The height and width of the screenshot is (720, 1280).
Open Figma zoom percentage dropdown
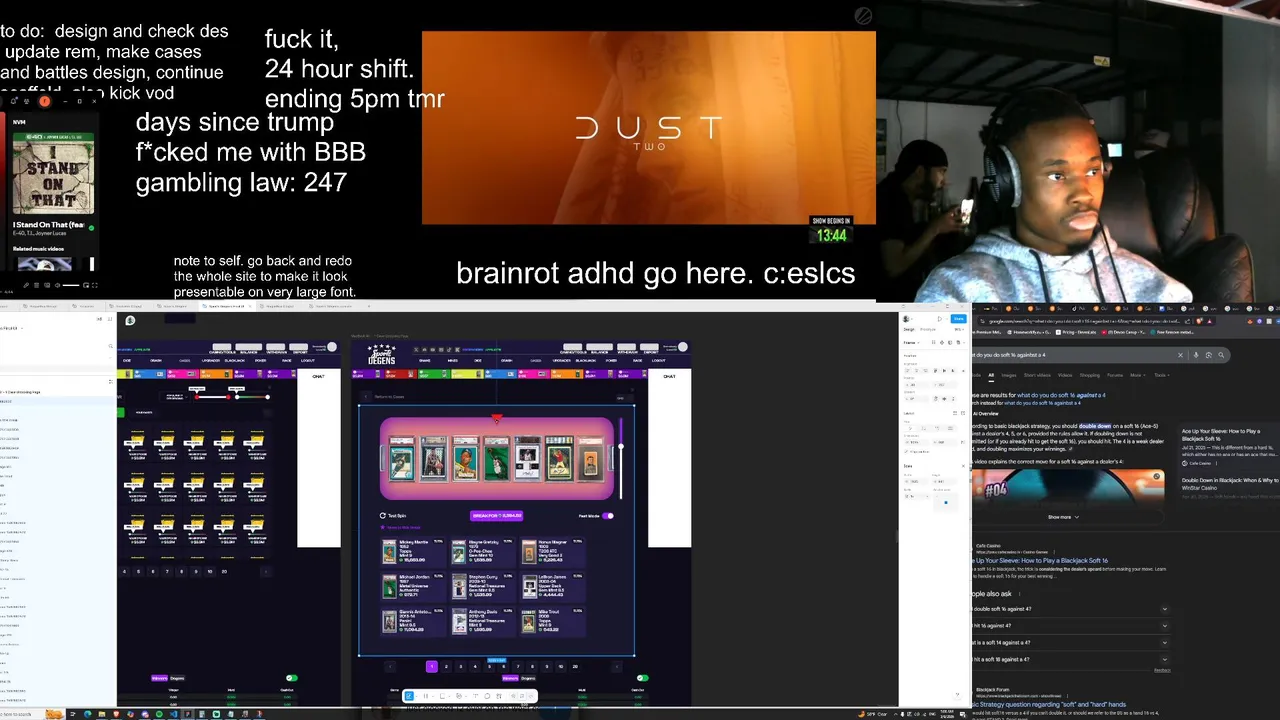[959, 329]
